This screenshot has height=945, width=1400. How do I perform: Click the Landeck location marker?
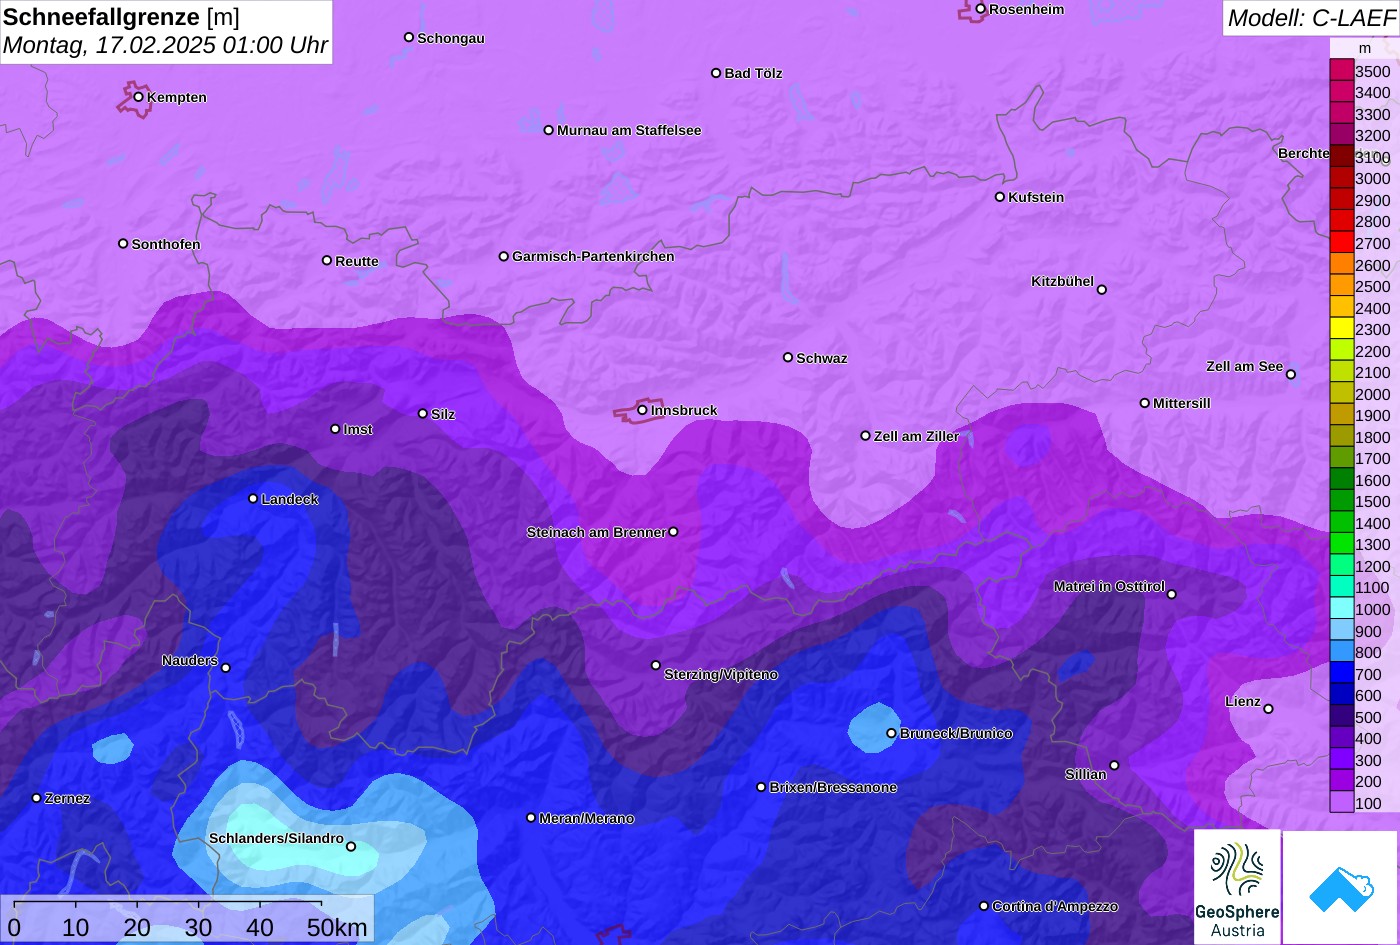pyautogui.click(x=253, y=498)
